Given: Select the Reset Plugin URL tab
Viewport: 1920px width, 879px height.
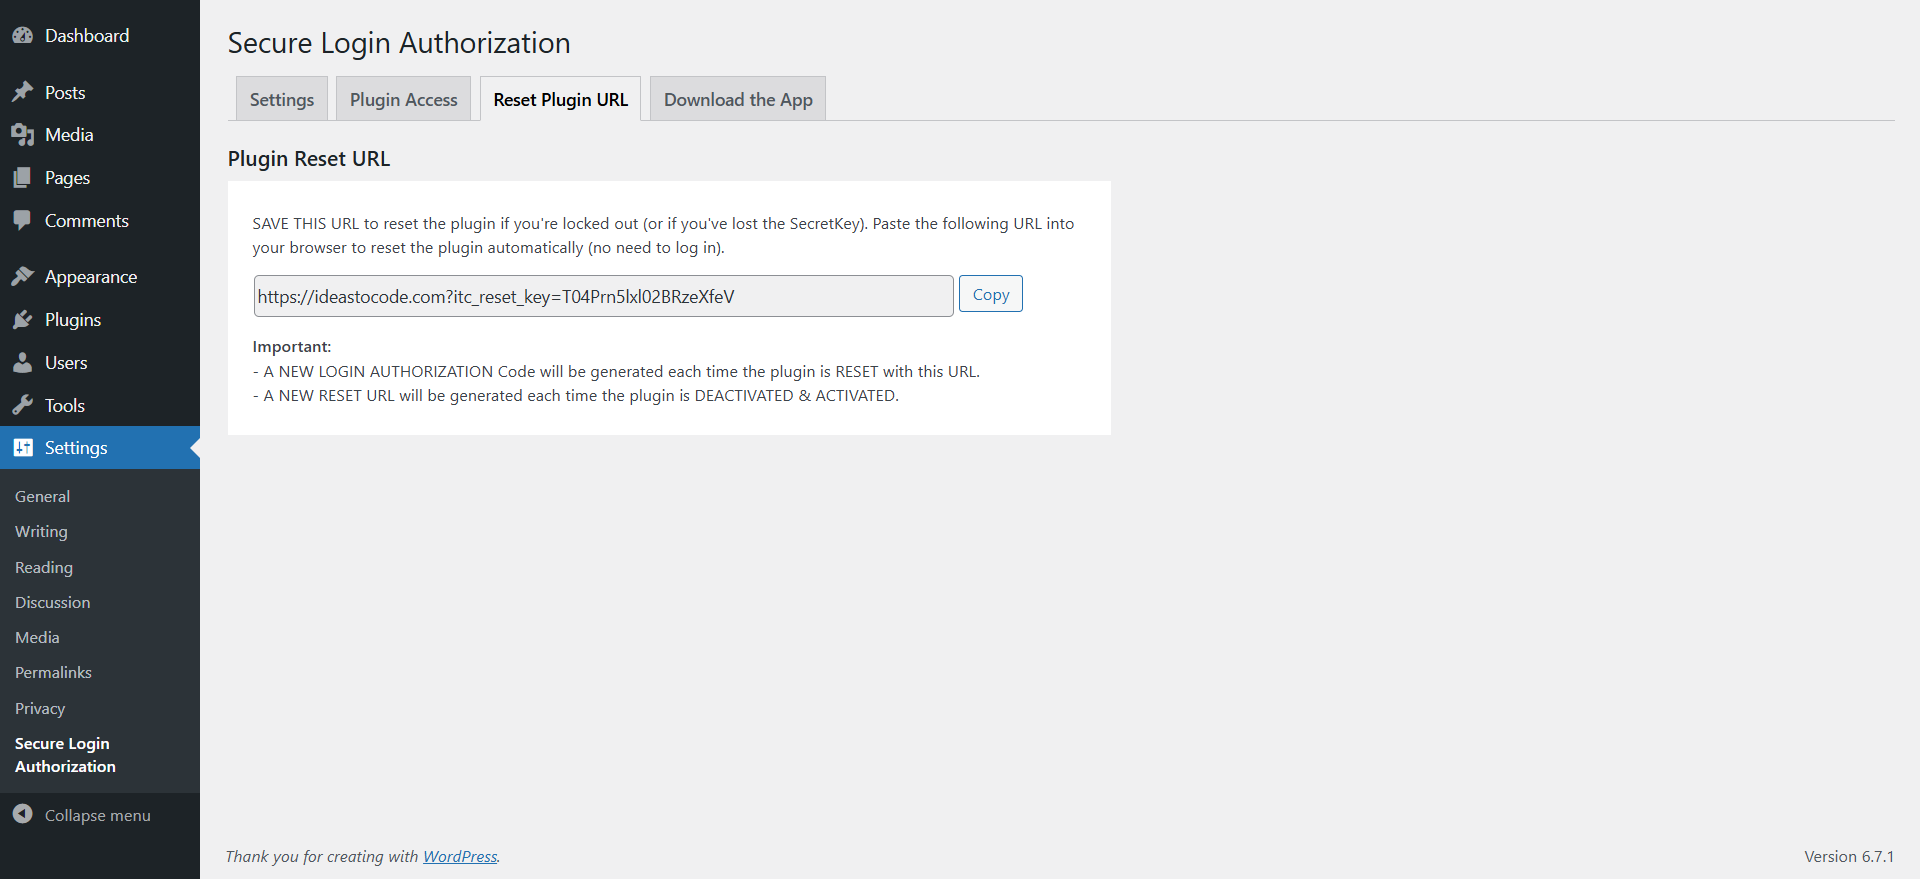Looking at the screenshot, I should click(560, 100).
